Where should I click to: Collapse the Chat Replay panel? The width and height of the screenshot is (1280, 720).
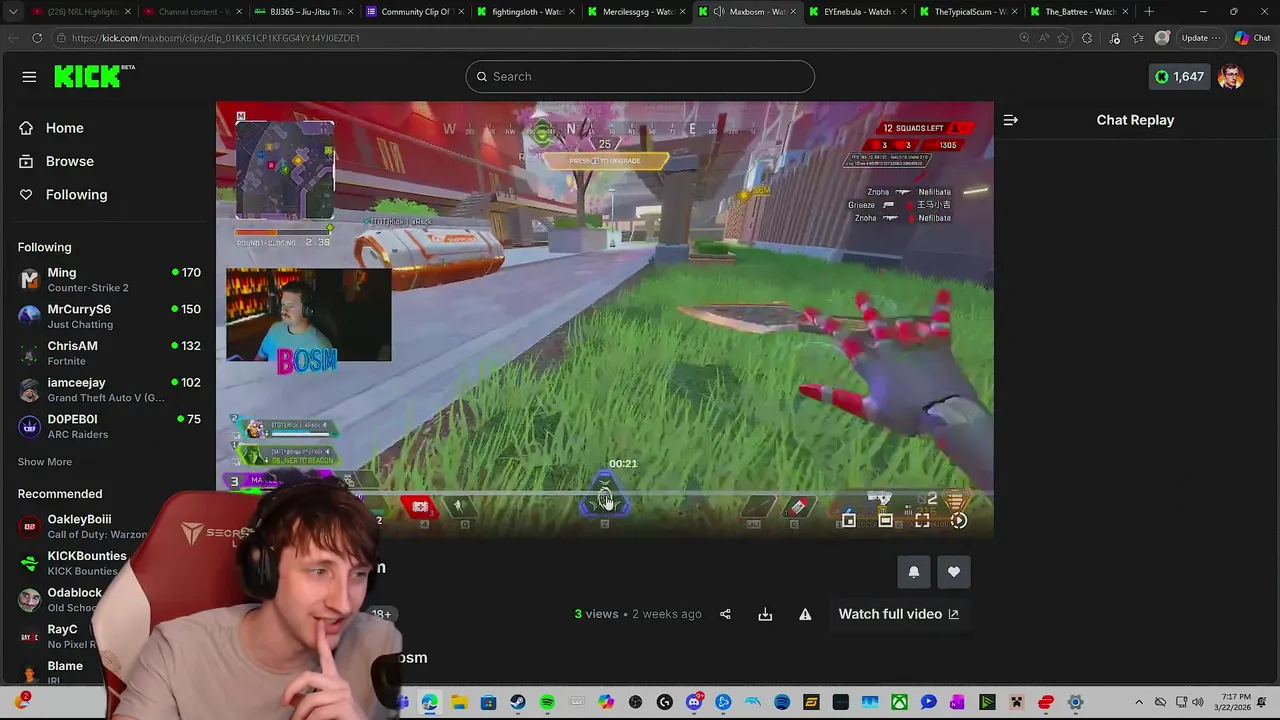1010,120
